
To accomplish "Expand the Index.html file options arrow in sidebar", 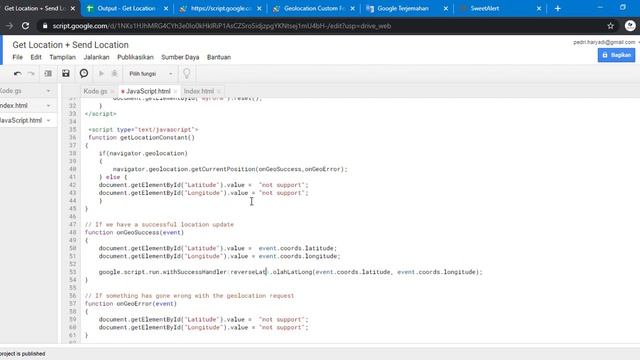I will pos(49,105).
